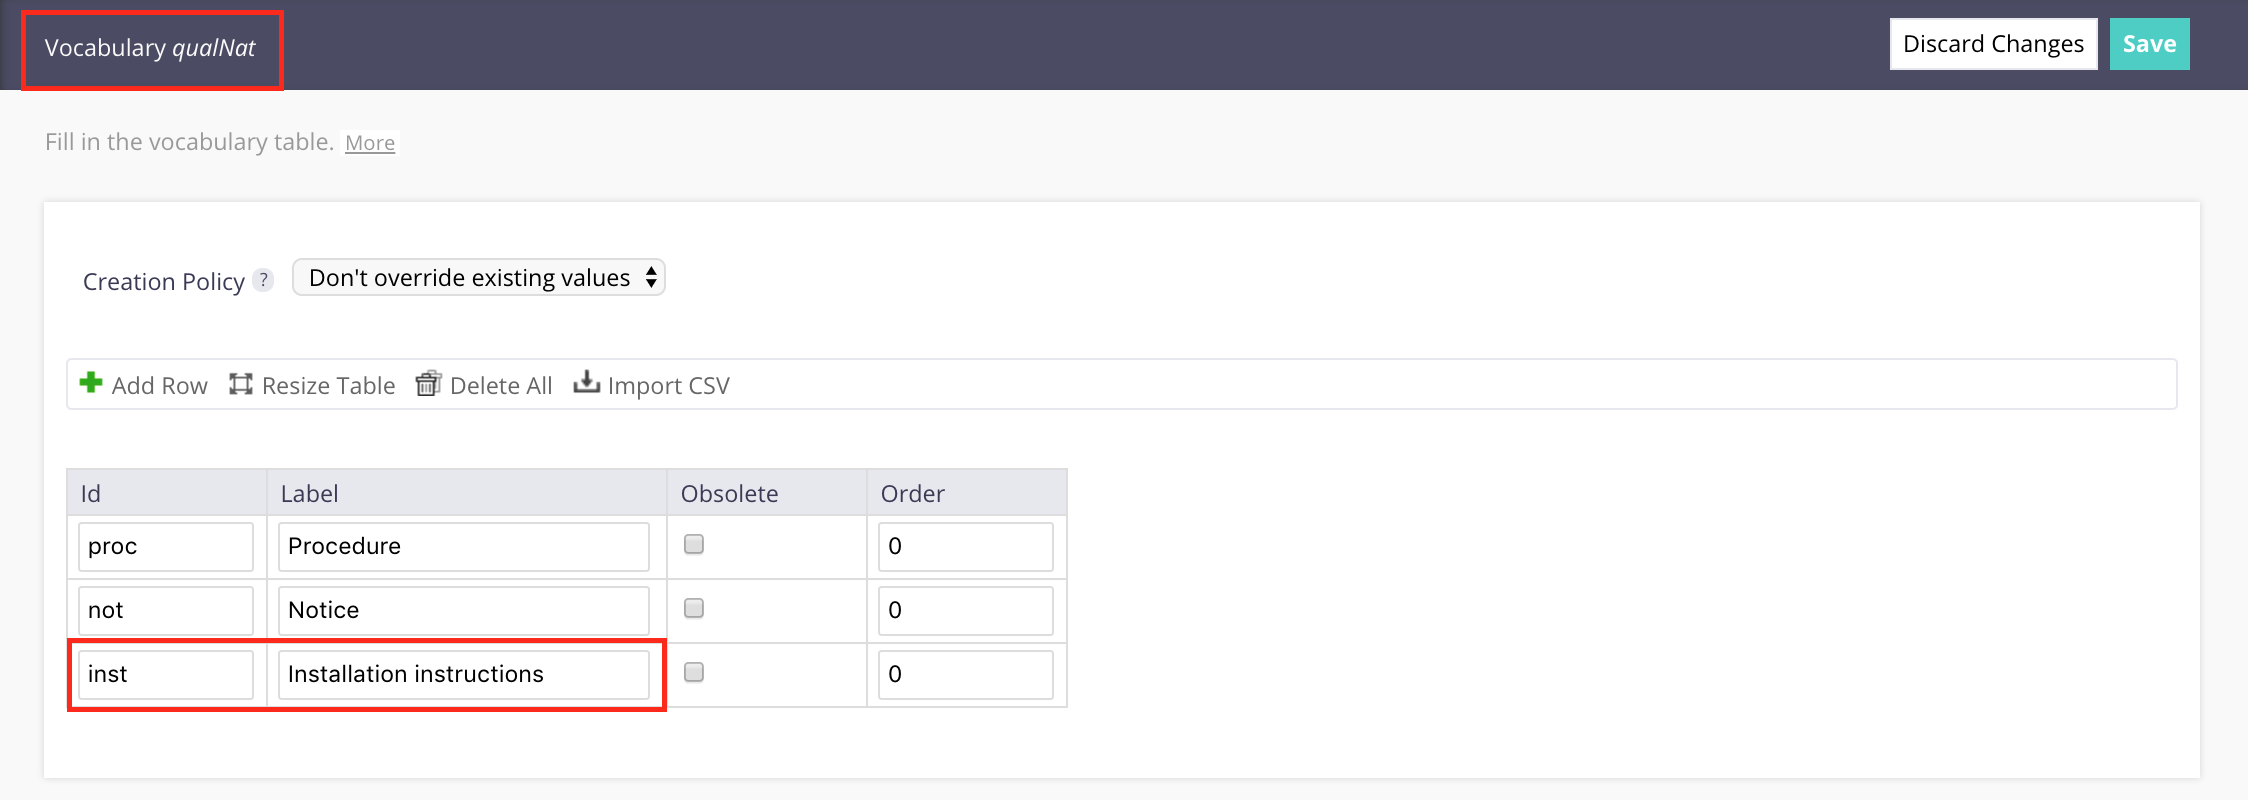This screenshot has width=2248, height=800.
Task: Click the Id column header
Action: point(167,493)
